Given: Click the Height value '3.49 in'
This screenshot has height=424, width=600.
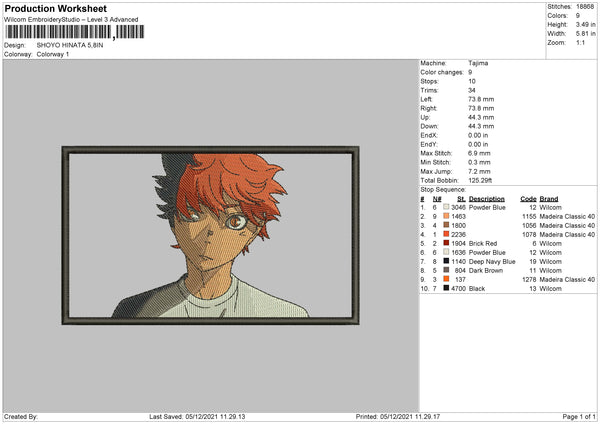Looking at the screenshot, I should (585, 24).
